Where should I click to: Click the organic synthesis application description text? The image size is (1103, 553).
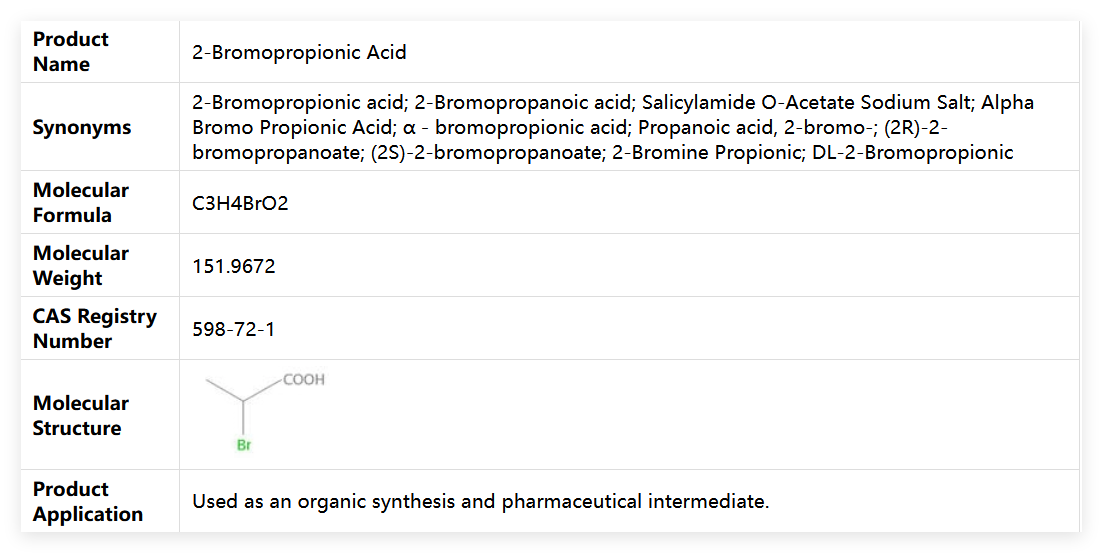pyautogui.click(x=480, y=501)
